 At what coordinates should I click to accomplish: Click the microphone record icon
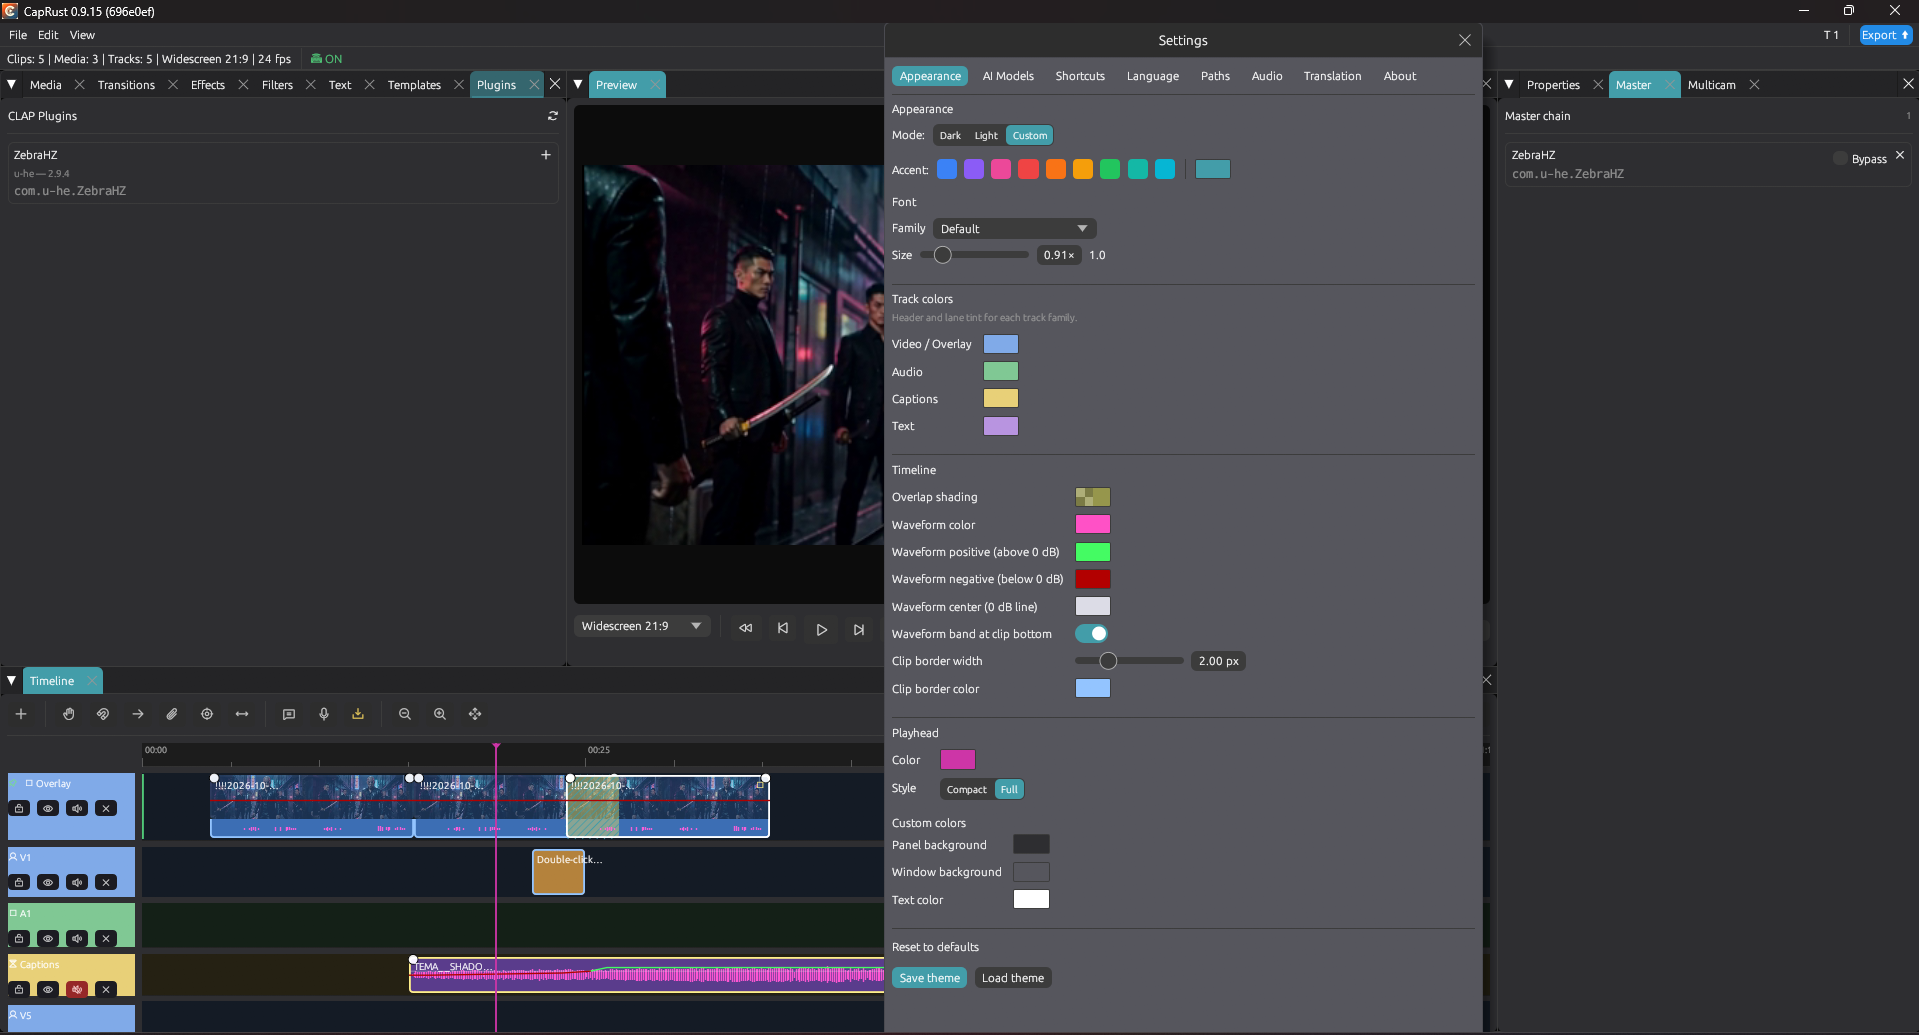(x=324, y=714)
